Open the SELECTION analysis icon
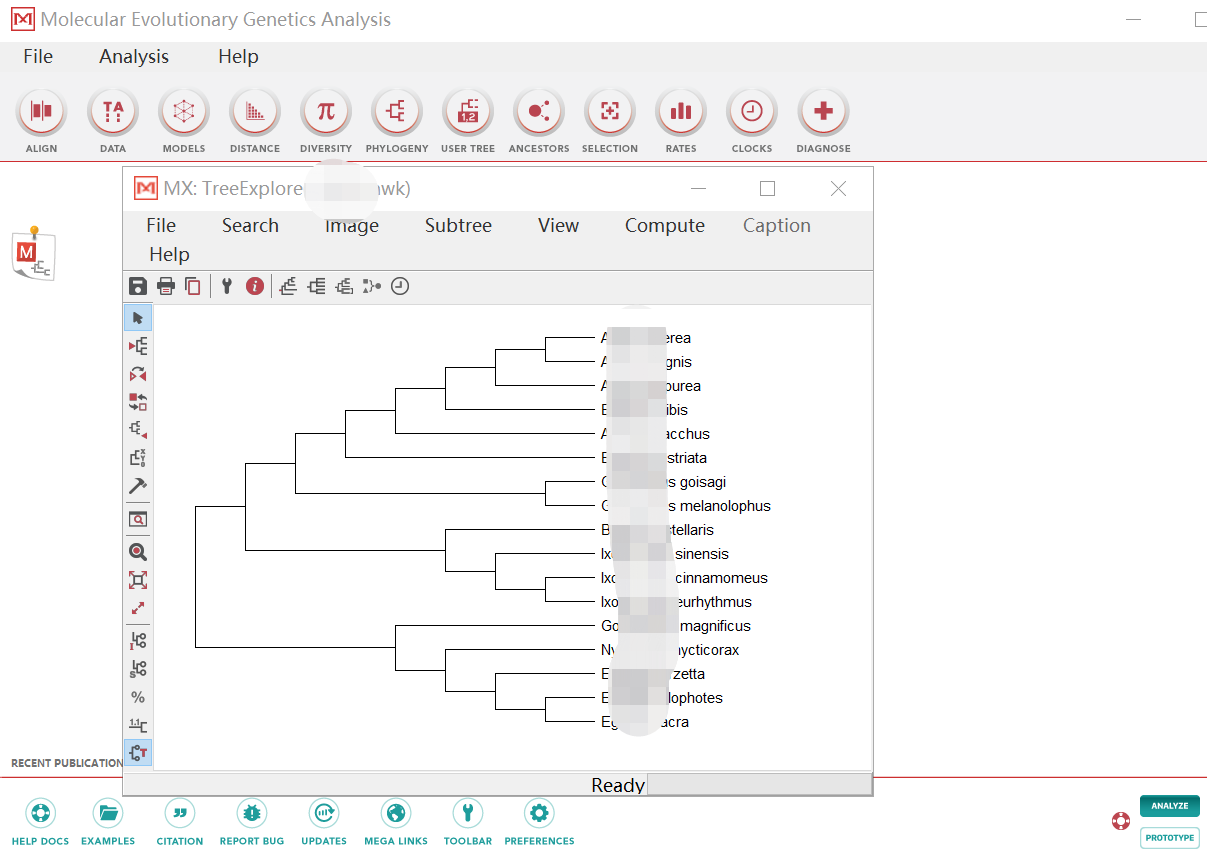The height and width of the screenshot is (849, 1207). pyautogui.click(x=610, y=112)
